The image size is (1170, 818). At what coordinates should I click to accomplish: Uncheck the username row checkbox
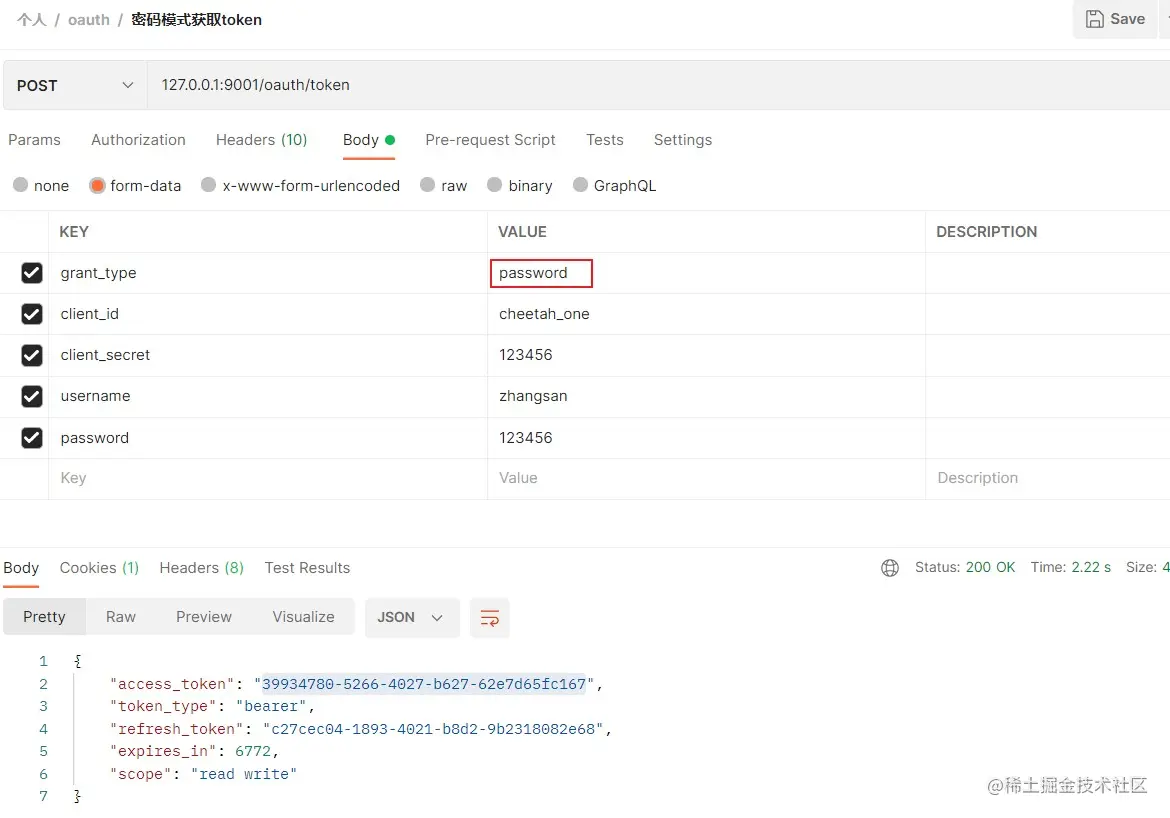pyautogui.click(x=31, y=396)
